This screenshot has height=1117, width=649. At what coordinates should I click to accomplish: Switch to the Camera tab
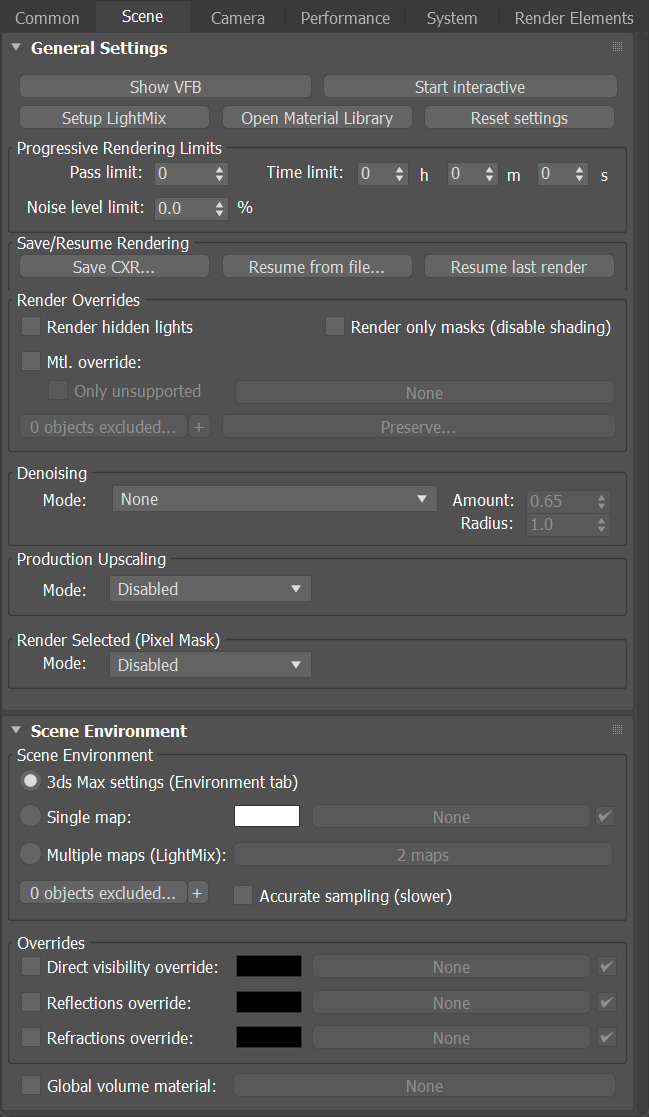(238, 18)
